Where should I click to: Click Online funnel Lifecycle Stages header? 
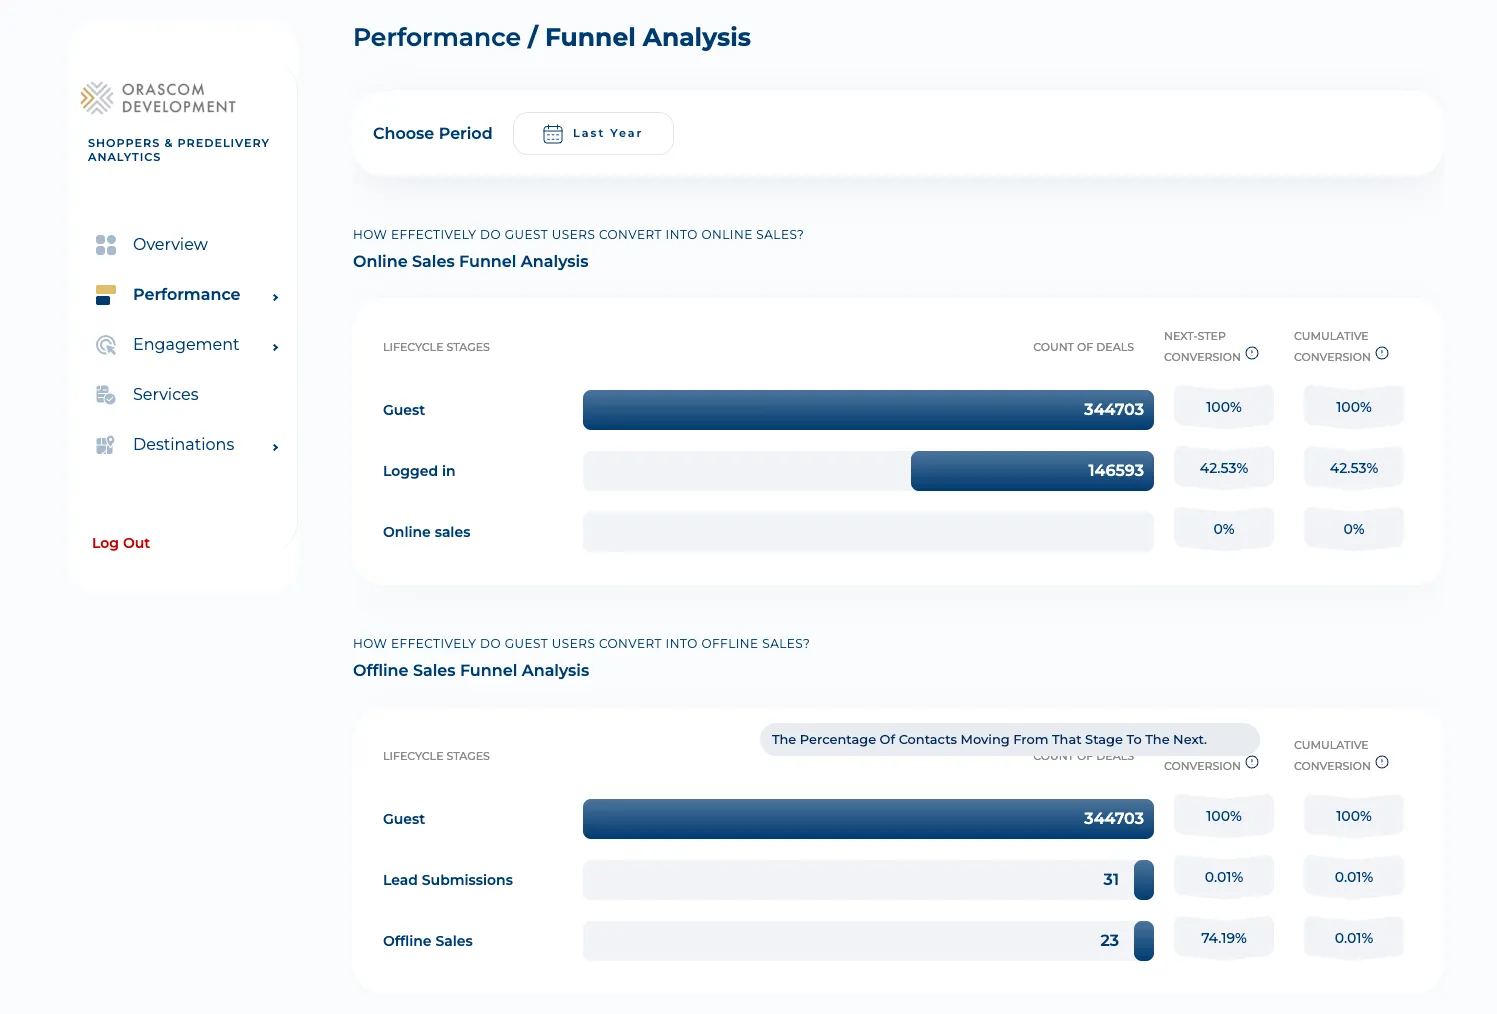436,347
